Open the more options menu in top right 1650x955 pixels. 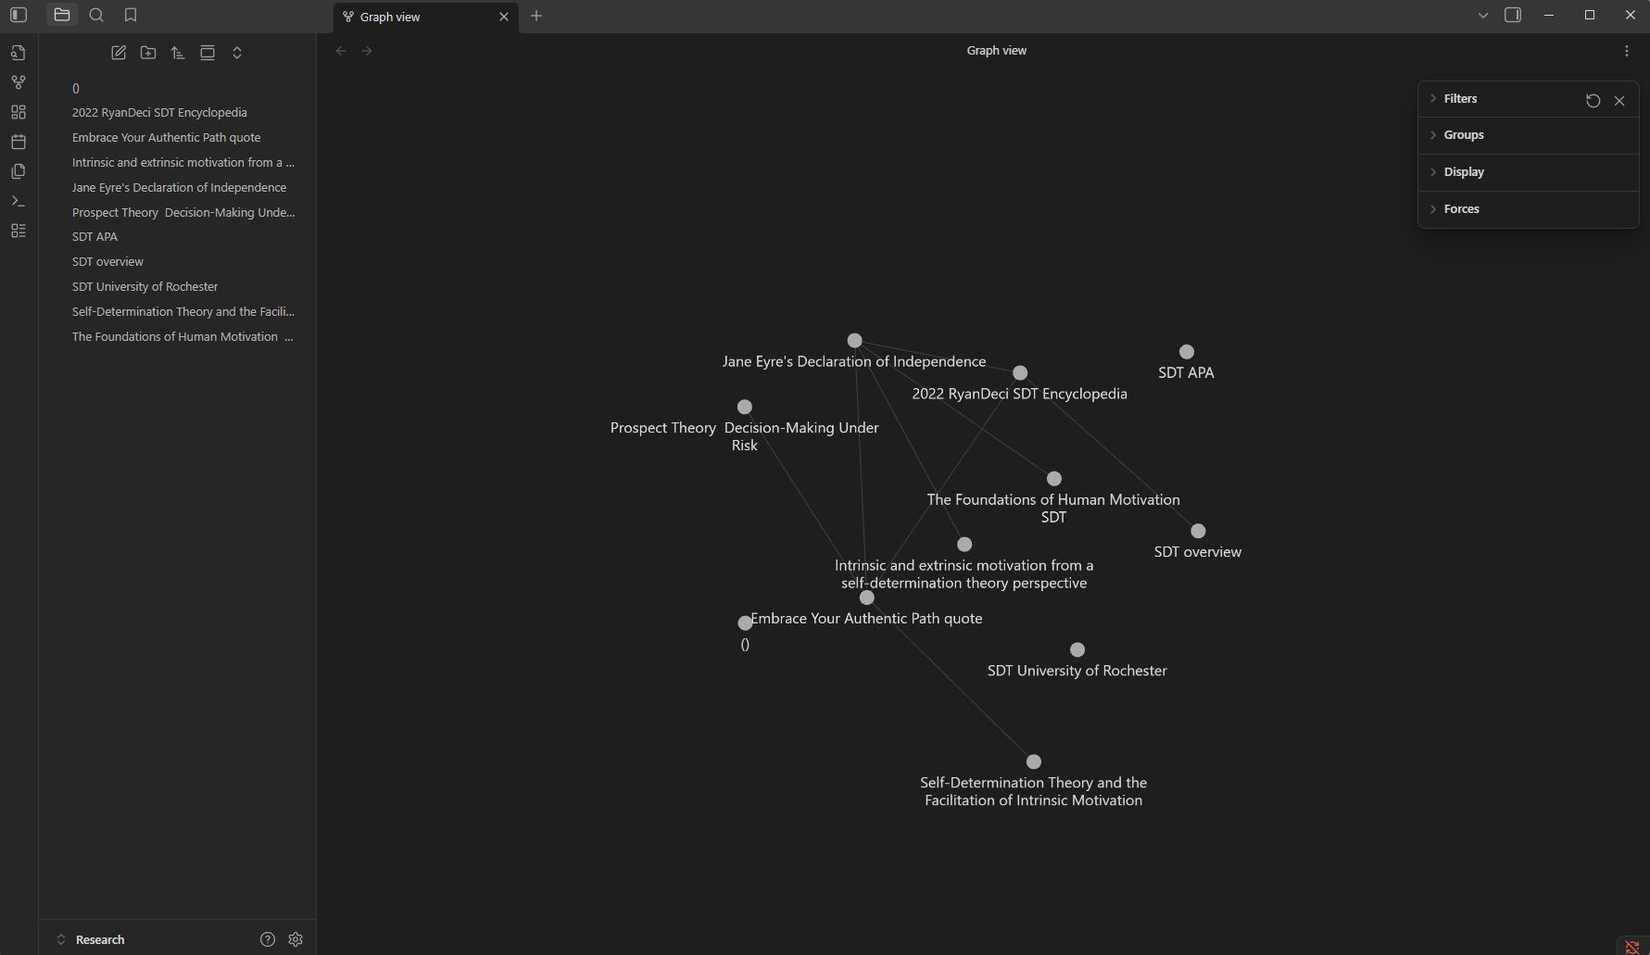click(1627, 50)
